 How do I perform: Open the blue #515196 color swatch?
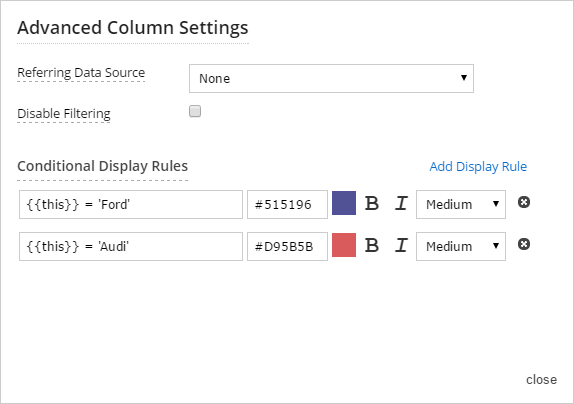344,203
